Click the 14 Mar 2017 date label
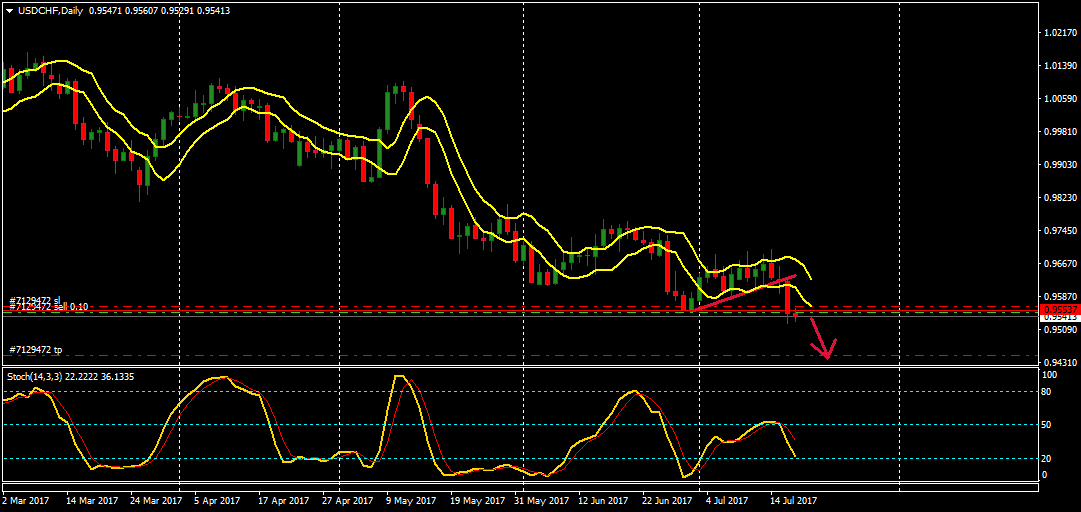The width and height of the screenshot is (1081, 512). pos(92,500)
